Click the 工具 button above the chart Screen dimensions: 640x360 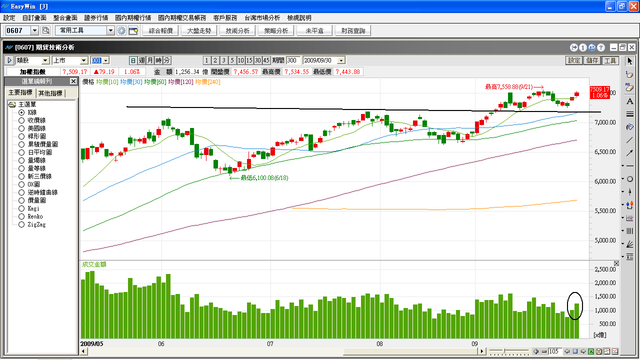pos(610,60)
